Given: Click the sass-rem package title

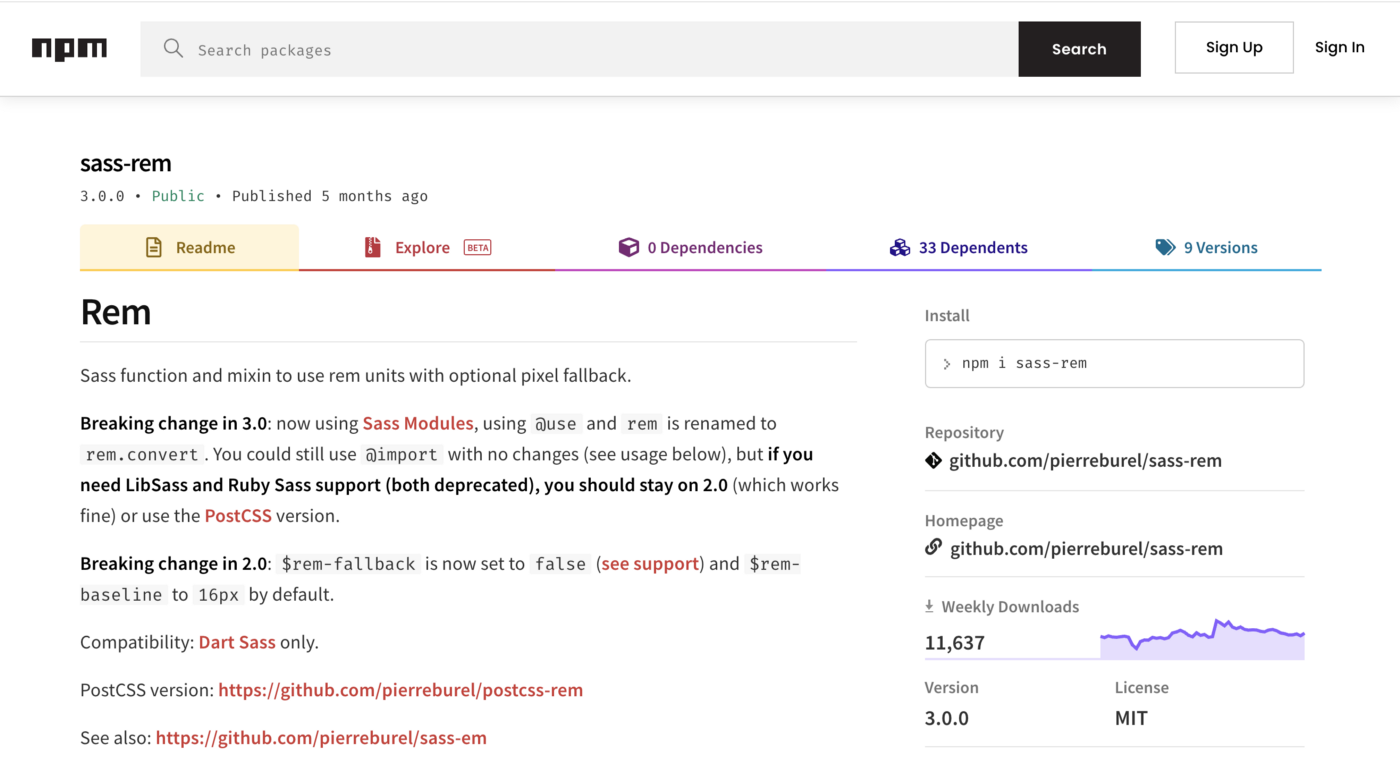Looking at the screenshot, I should [x=126, y=163].
